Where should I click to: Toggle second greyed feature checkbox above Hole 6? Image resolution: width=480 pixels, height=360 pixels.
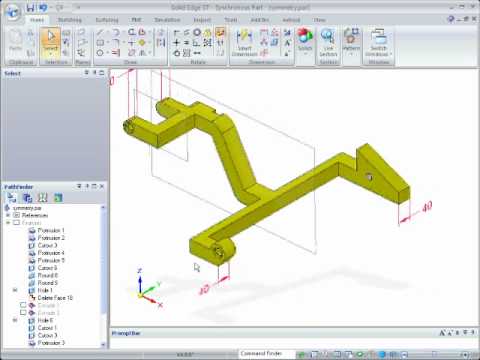pyautogui.click(x=23, y=313)
